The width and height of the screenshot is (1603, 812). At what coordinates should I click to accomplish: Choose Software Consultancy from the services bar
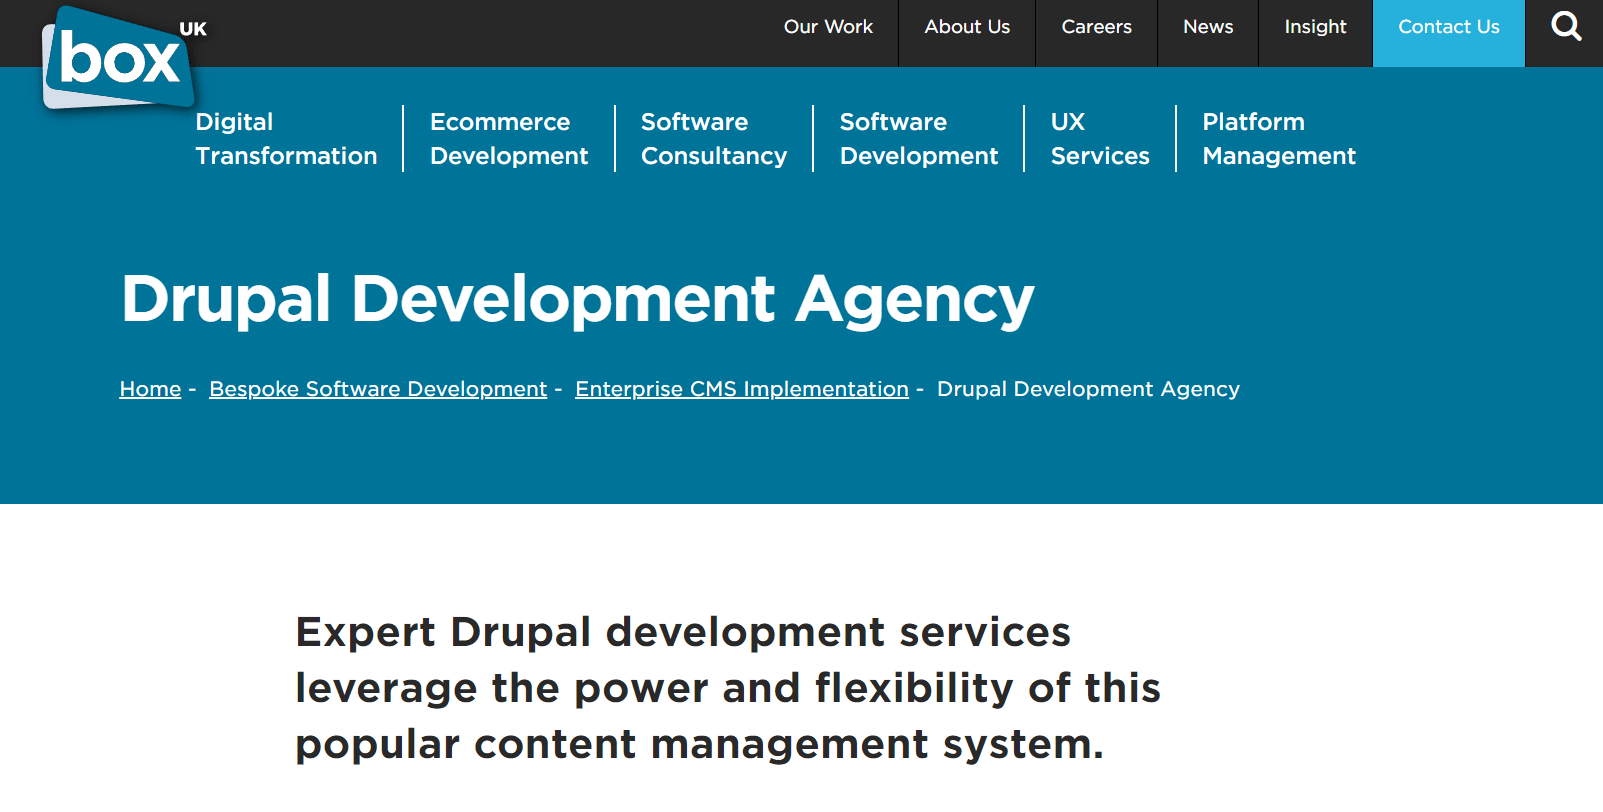coord(713,139)
